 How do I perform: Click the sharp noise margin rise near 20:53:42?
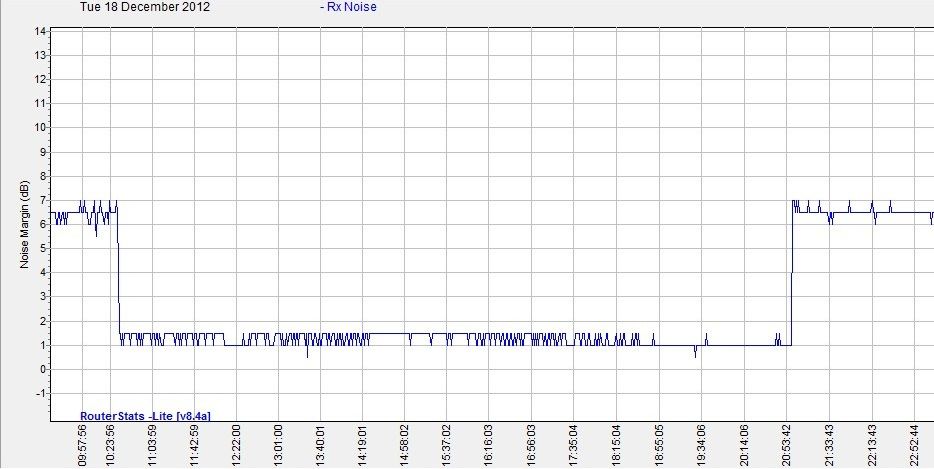click(x=792, y=273)
